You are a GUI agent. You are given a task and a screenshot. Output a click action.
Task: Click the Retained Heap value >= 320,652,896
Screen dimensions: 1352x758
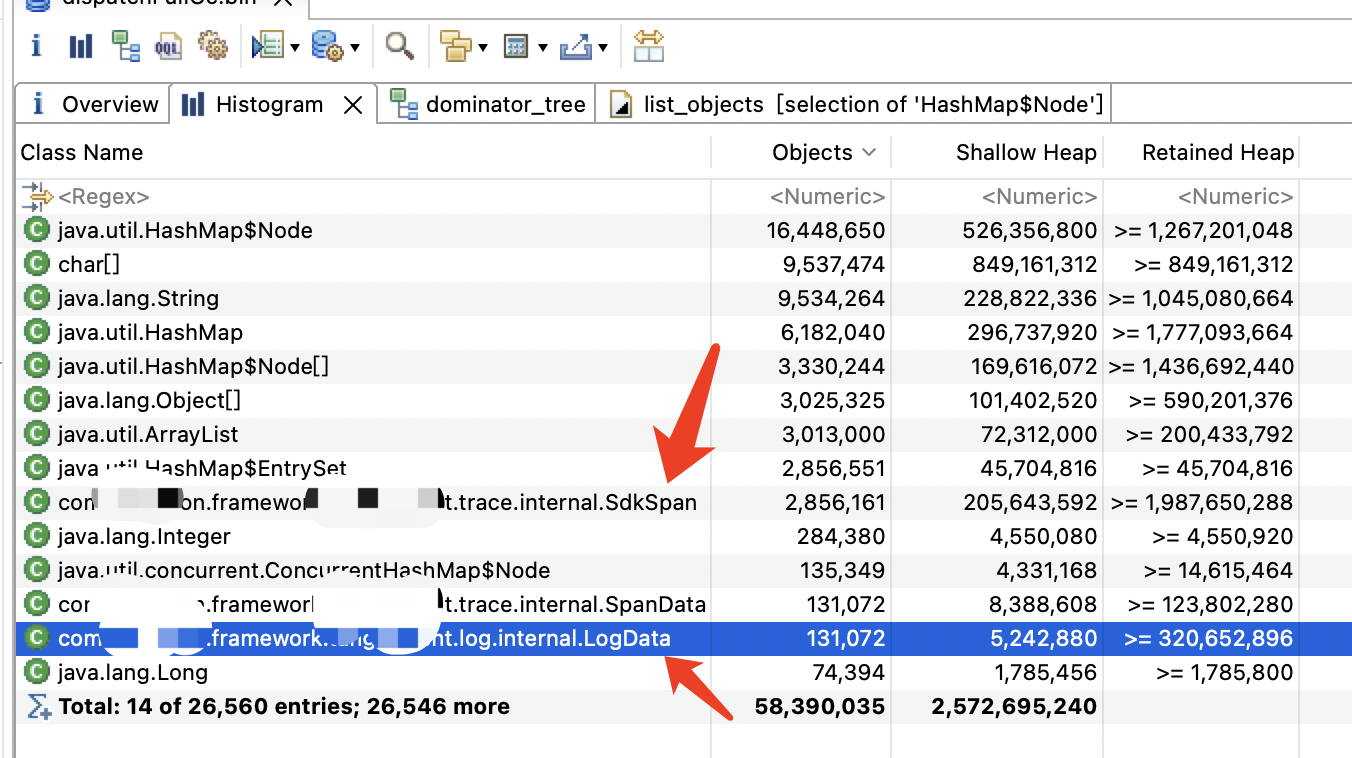(1209, 638)
